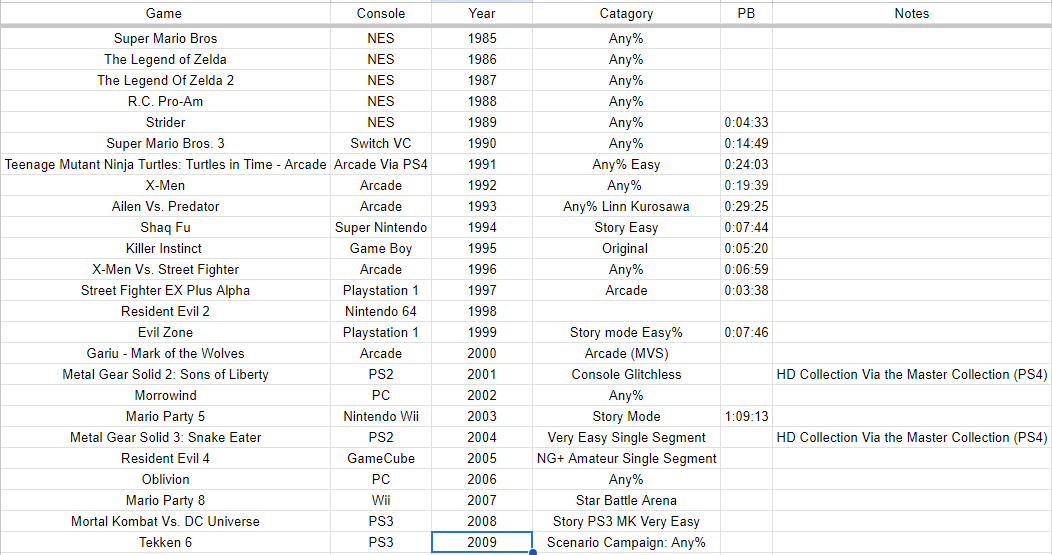Click the 'Story mode Easy%' category cell
This screenshot has height=555, width=1052.
pos(626,332)
